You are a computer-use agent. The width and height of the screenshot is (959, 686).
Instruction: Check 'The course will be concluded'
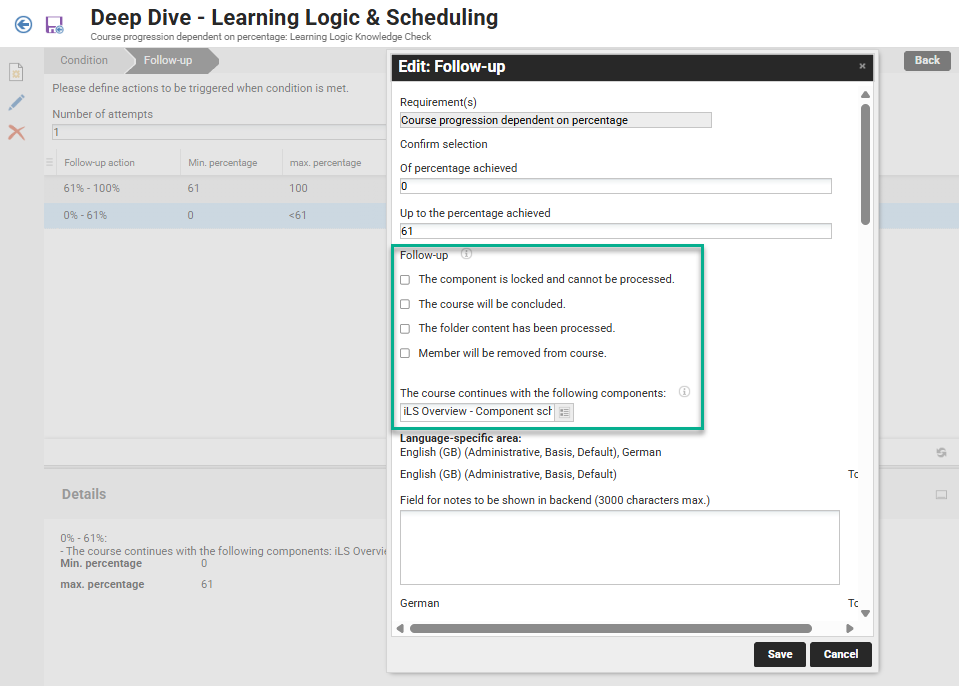pos(405,304)
